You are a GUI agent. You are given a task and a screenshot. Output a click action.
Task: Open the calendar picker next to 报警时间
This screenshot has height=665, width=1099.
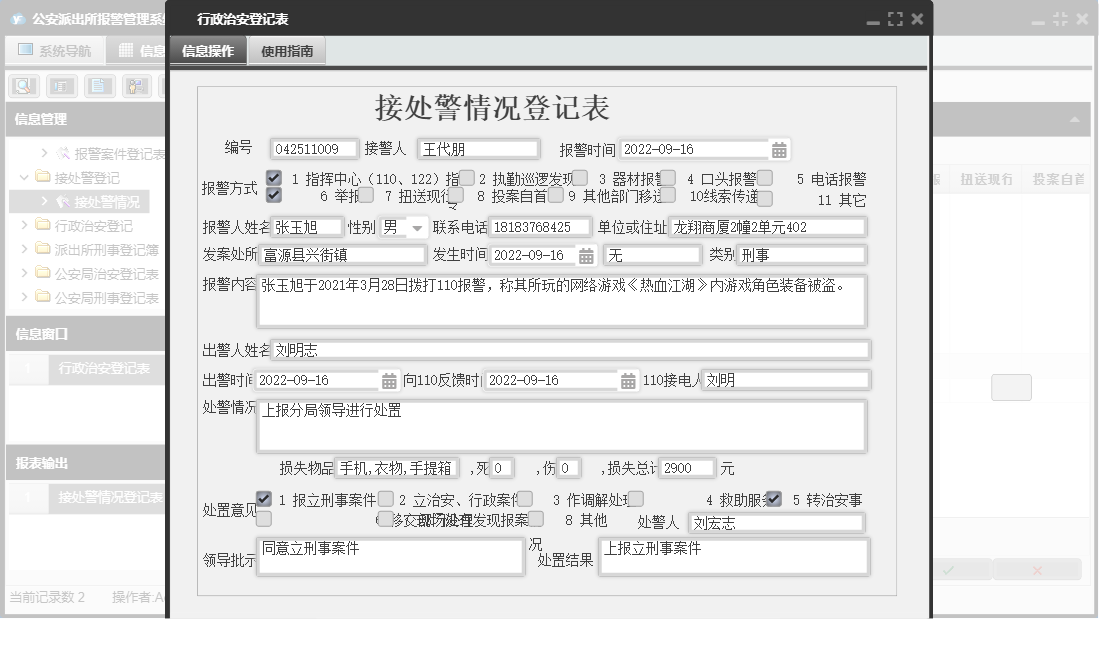pyautogui.click(x=781, y=149)
